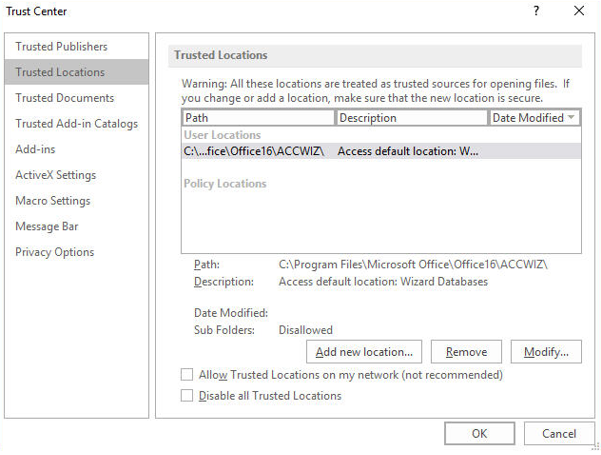Switch to the Add-ins section
This screenshot has width=601, height=455.
34,149
